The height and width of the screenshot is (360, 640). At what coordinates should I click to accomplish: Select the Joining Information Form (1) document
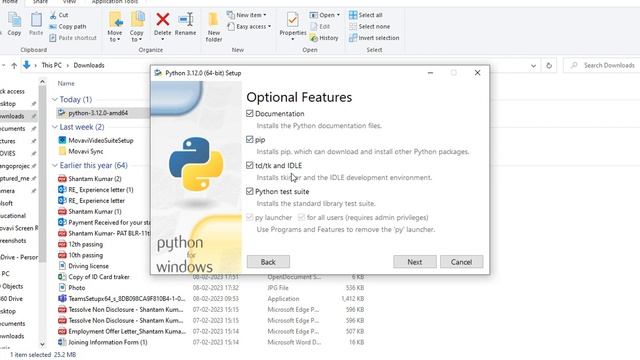coord(108,342)
